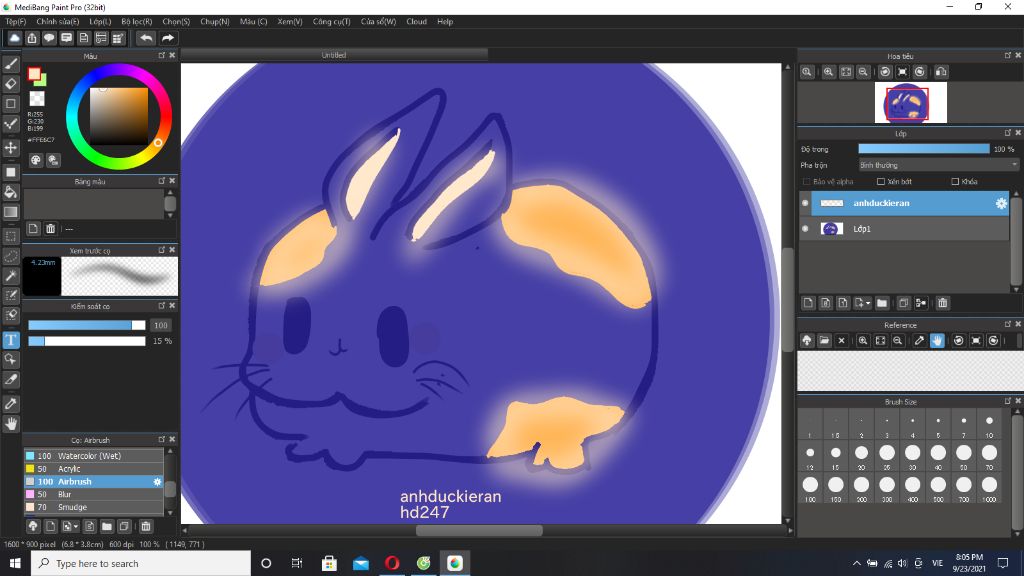Select the Magic Wand tool
Image resolution: width=1024 pixels, height=576 pixels.
tap(11, 276)
